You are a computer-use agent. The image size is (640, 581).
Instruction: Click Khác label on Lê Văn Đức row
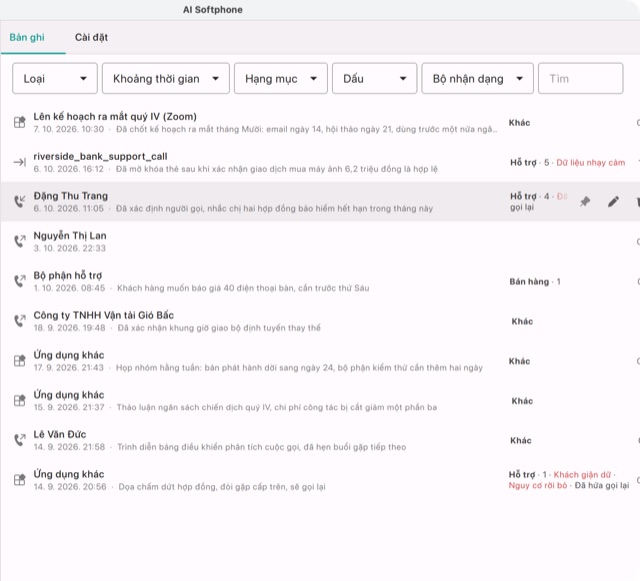[x=521, y=440]
